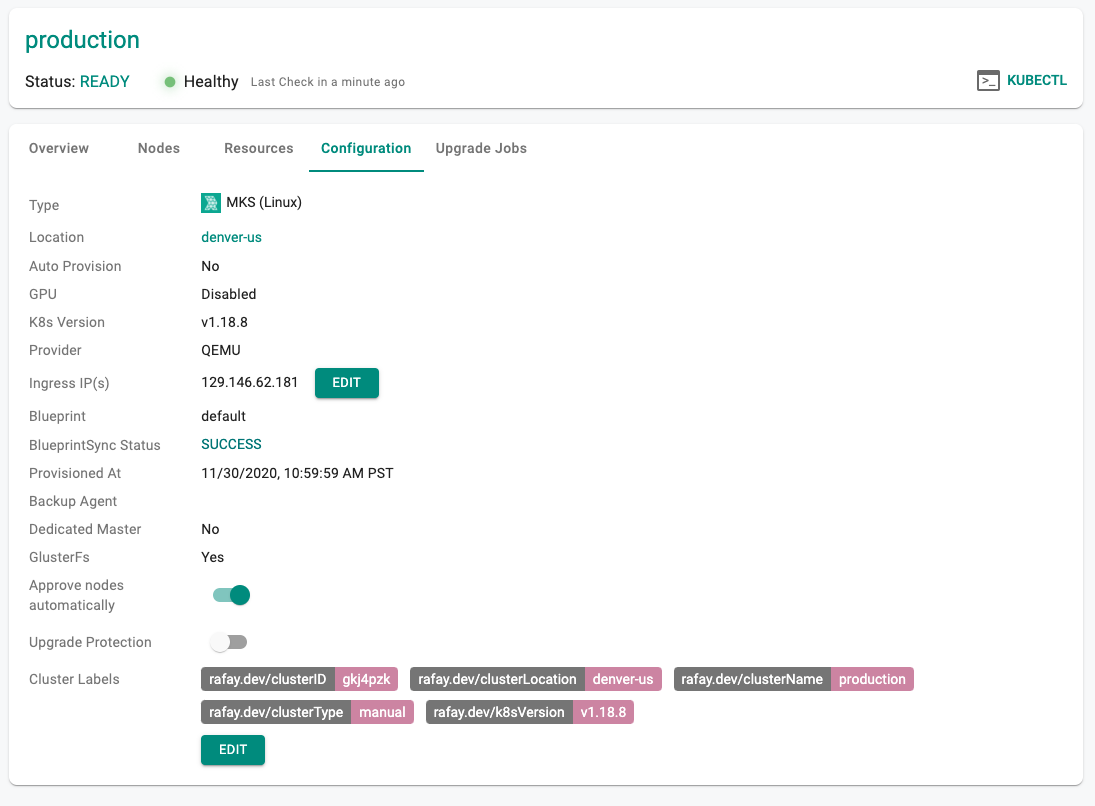Click the v1.18.8 label value chip
Viewport: 1095px width, 806px height.
603,712
